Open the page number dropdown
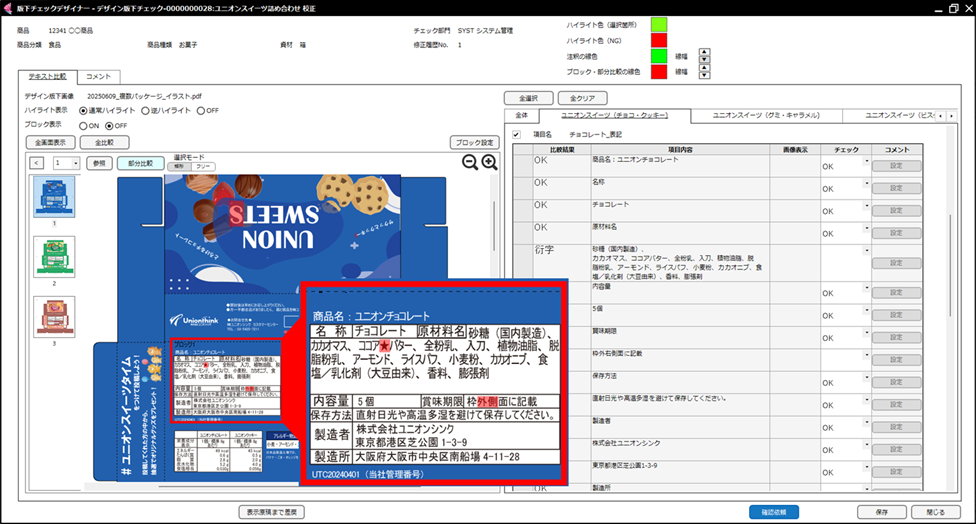This screenshot has width=976, height=524. pos(76,163)
